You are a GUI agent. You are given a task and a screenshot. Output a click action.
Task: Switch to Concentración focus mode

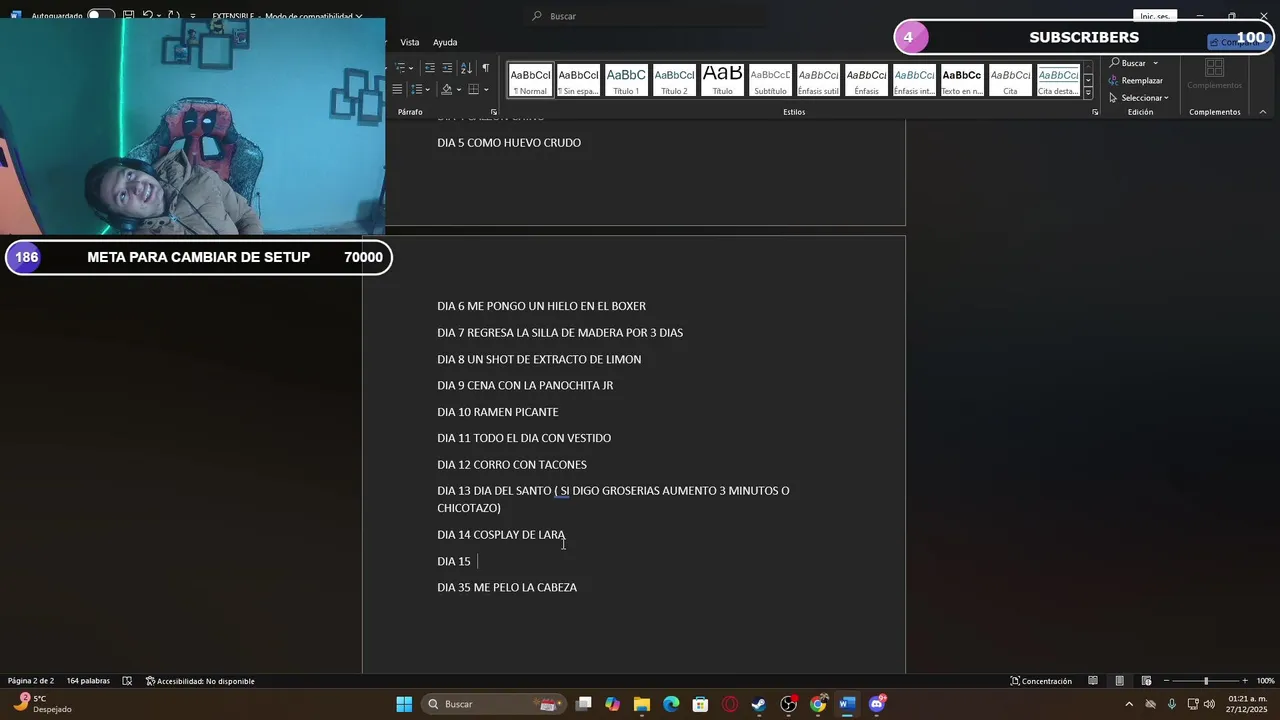[x=1041, y=681]
